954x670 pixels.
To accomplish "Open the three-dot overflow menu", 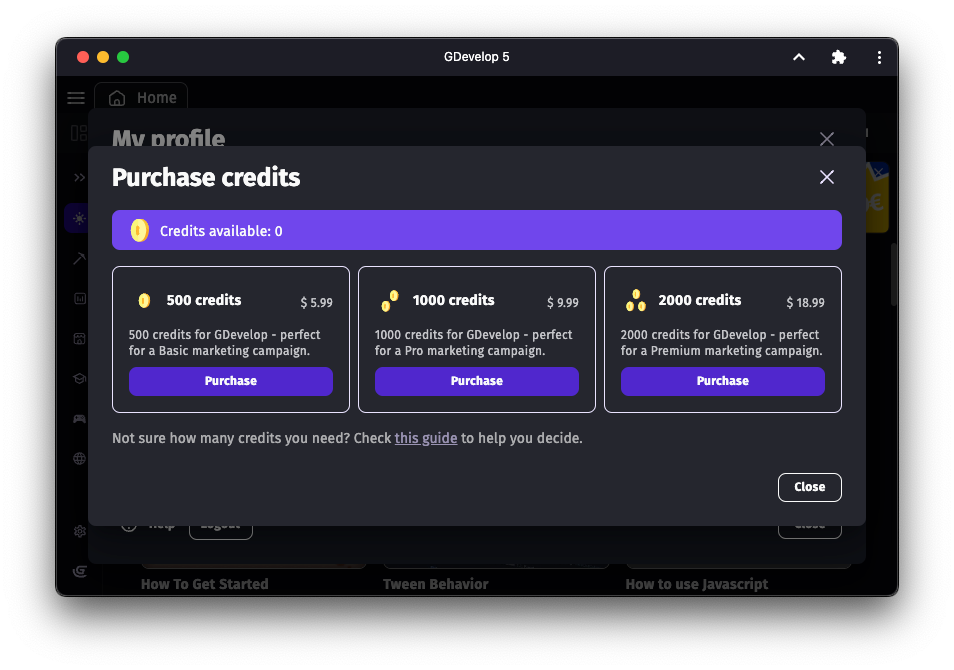I will [879, 57].
